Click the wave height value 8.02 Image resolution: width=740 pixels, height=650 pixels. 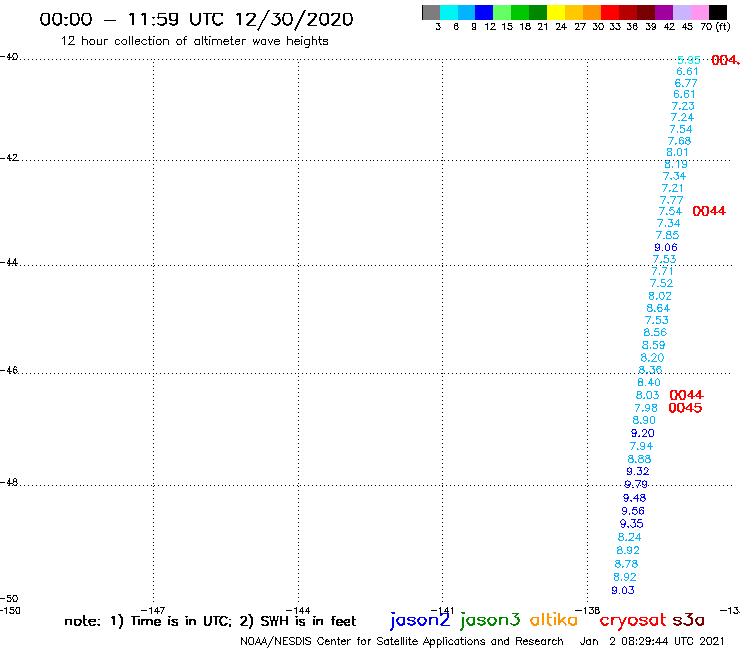(x=660, y=296)
